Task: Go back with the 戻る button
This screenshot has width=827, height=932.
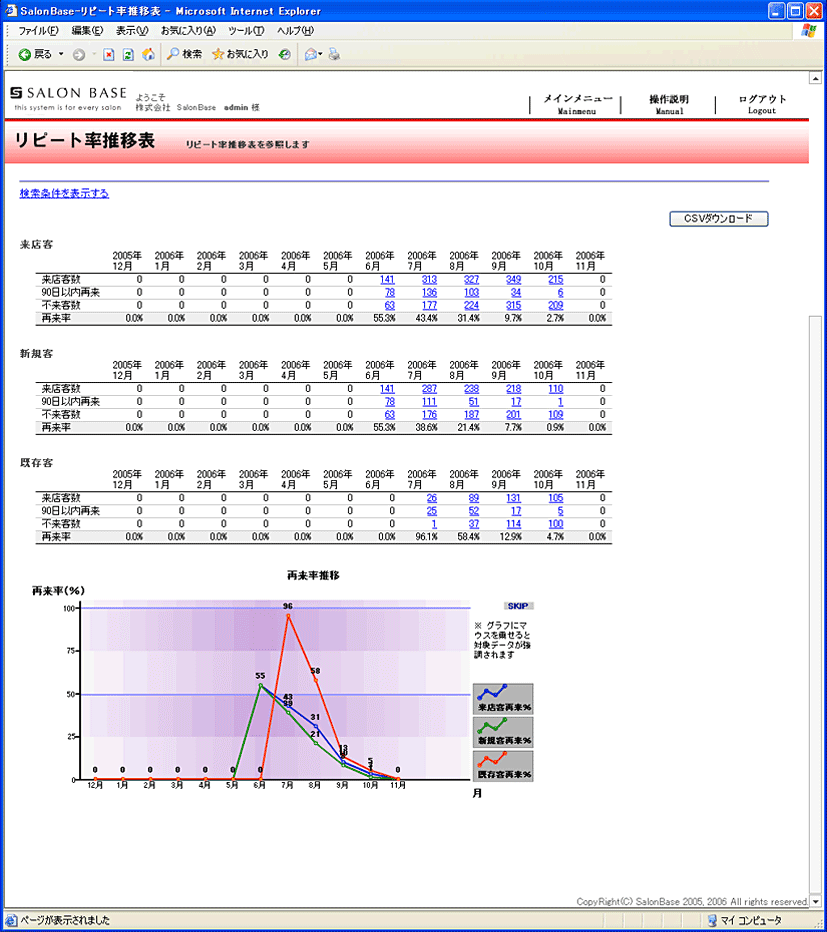Action: [x=35, y=55]
